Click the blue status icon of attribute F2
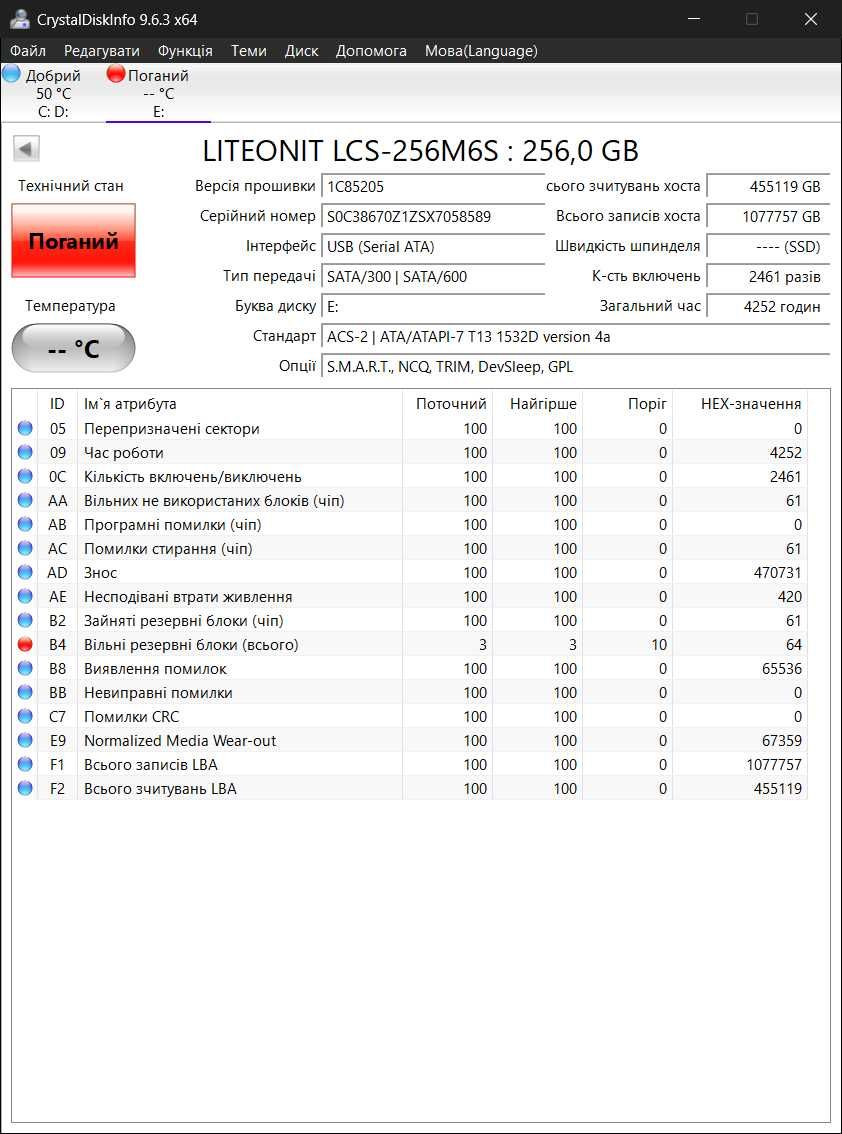This screenshot has height=1134, width=842. (x=25, y=788)
